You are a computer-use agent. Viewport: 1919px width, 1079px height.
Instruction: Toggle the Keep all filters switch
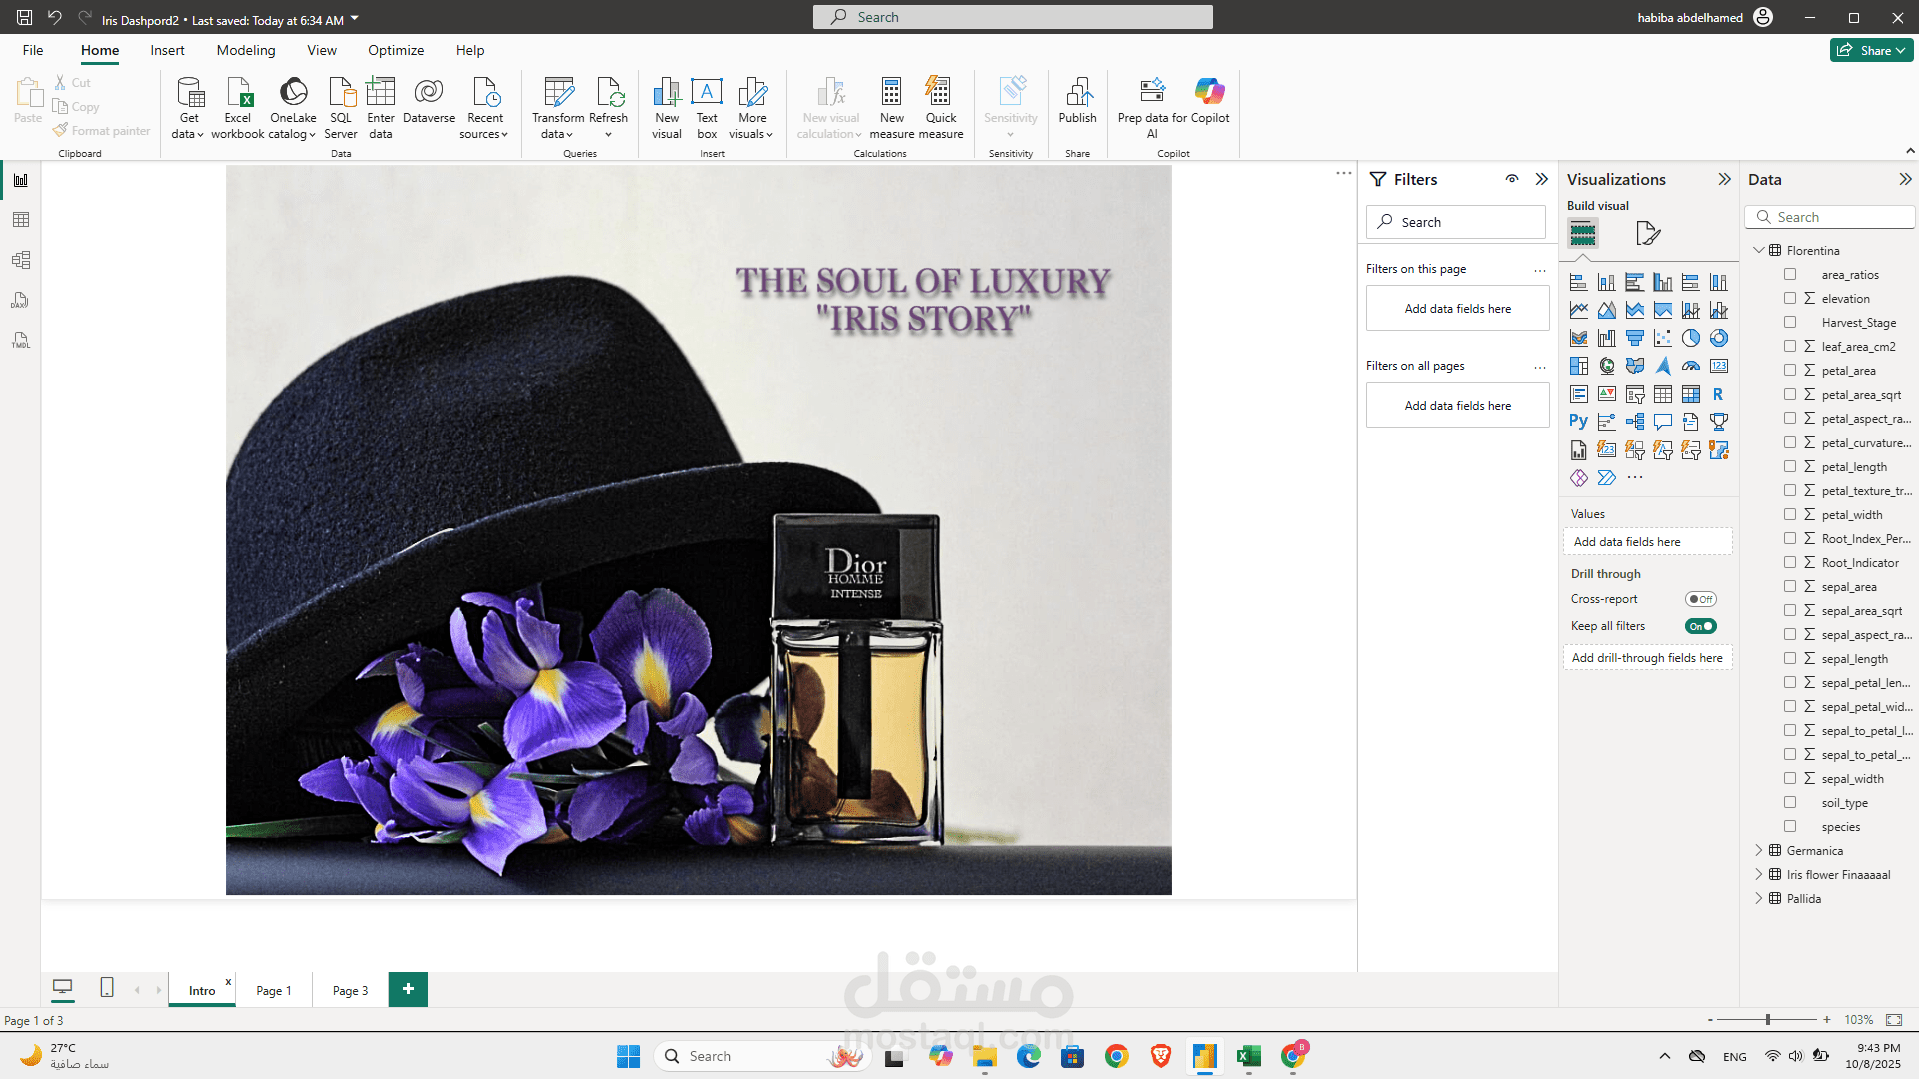[1700, 626]
